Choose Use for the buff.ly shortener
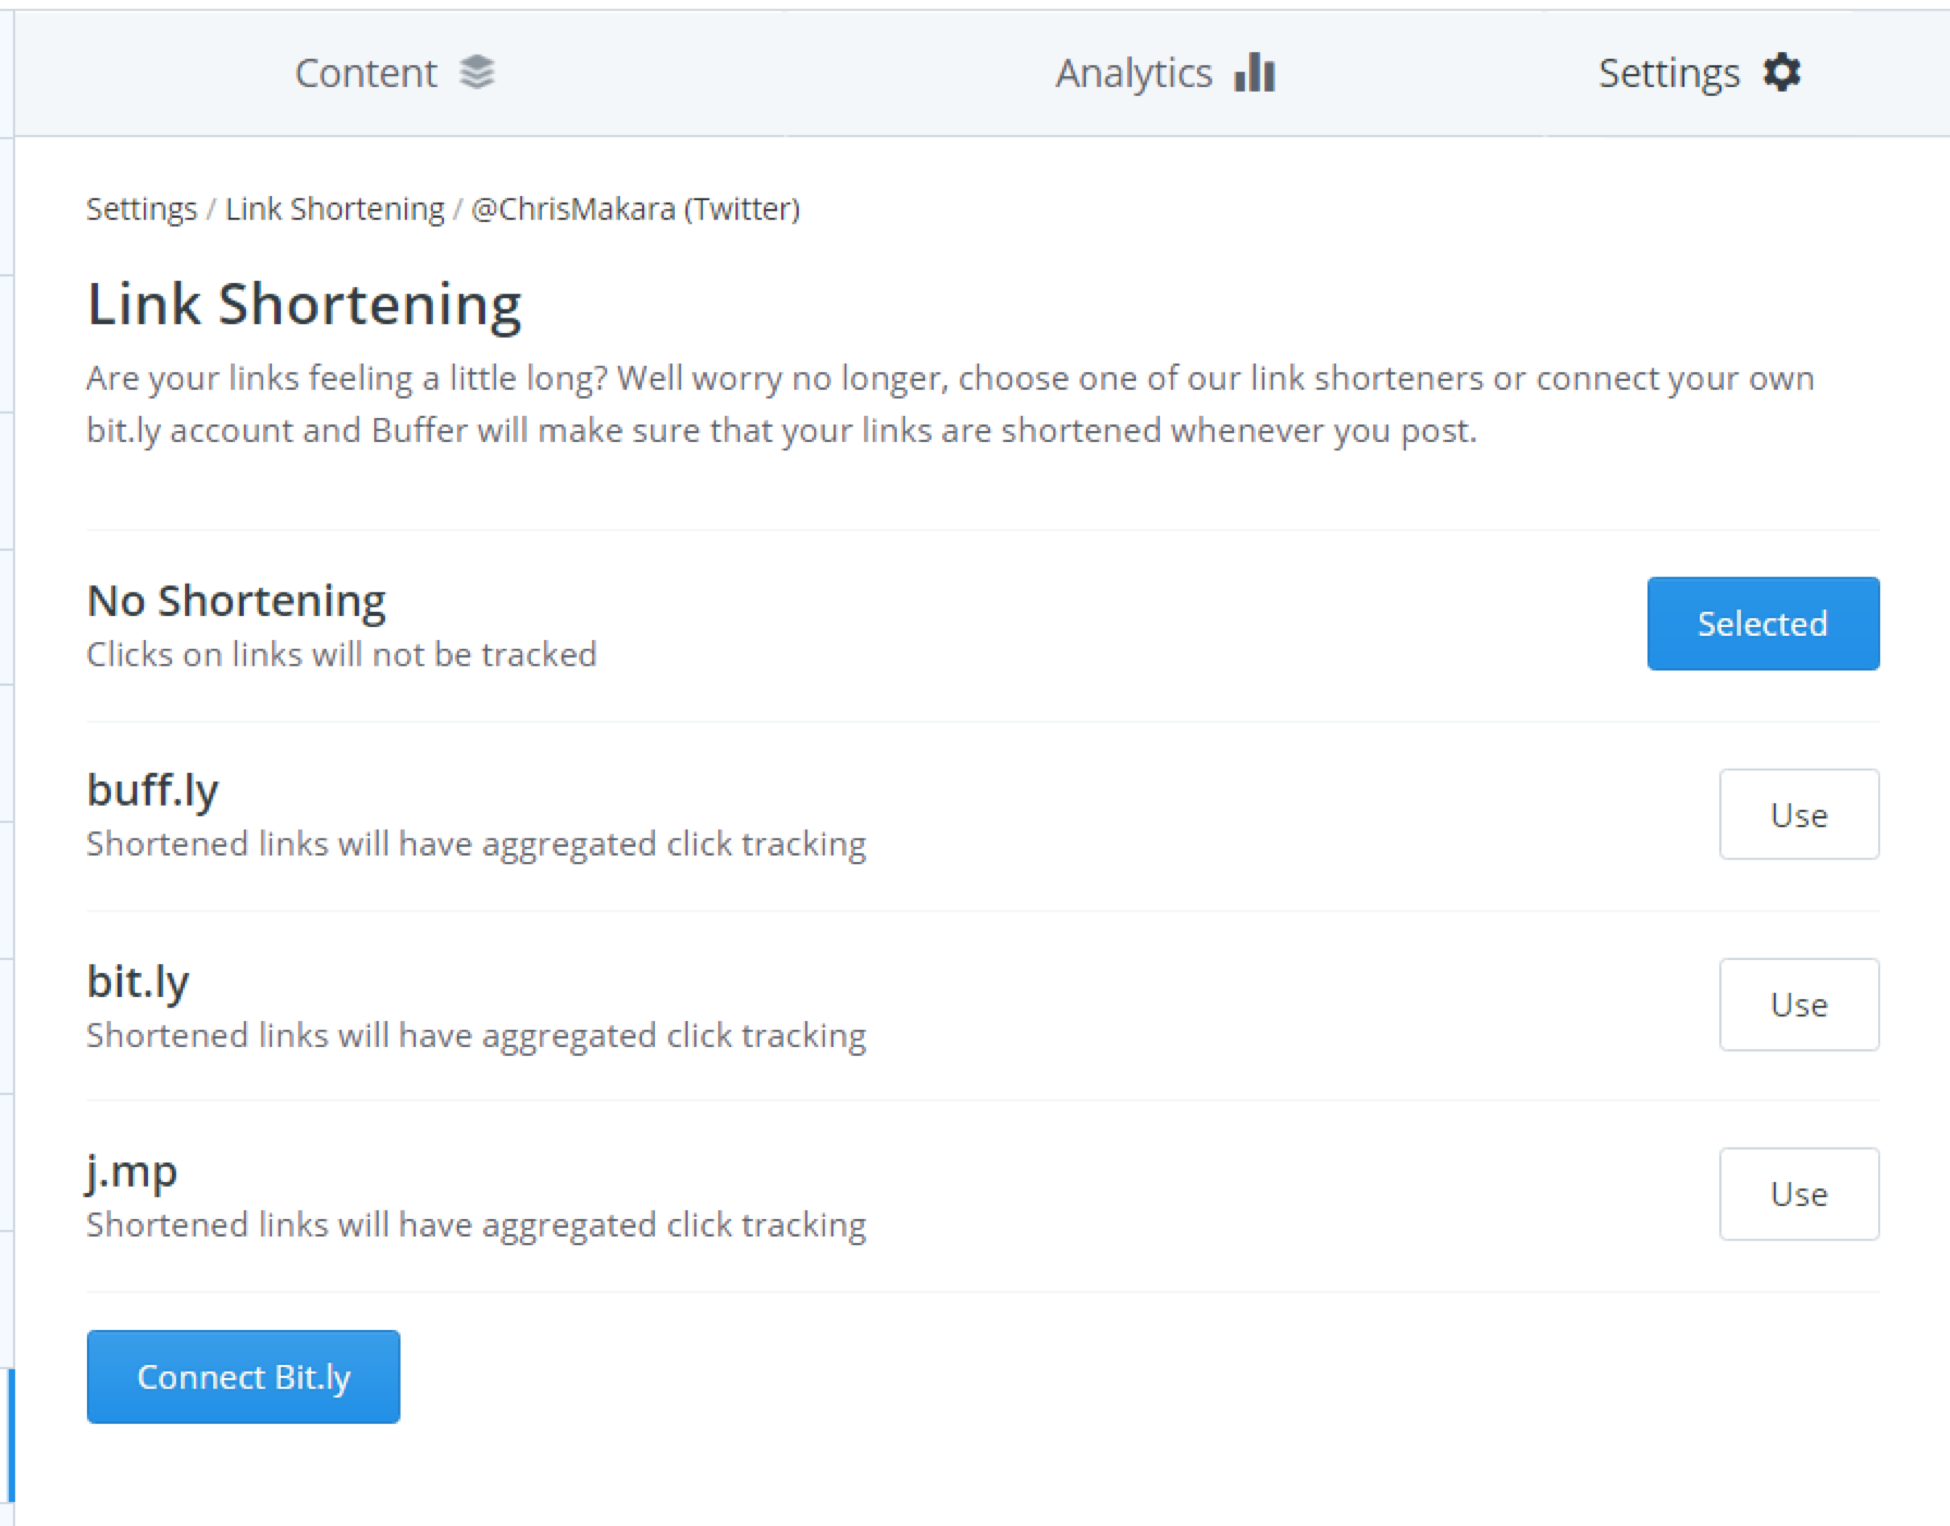1950x1526 pixels. (x=1799, y=814)
